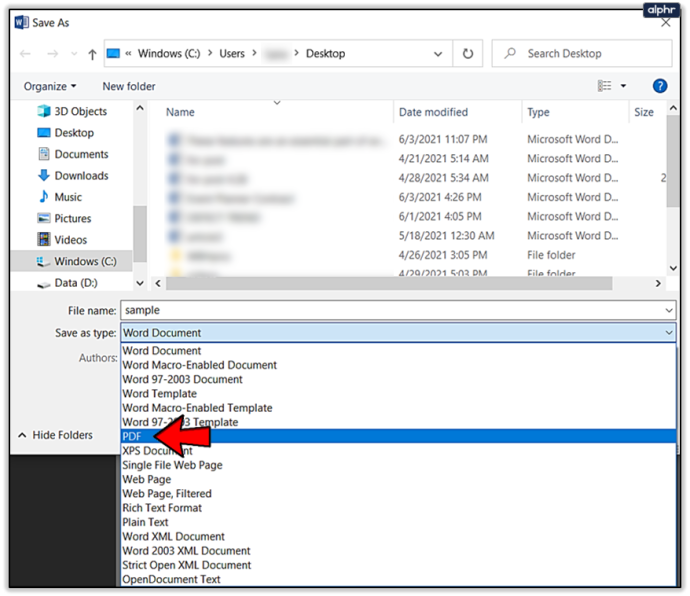Open the 3D Objects folder
690x596 pixels.
point(72,111)
